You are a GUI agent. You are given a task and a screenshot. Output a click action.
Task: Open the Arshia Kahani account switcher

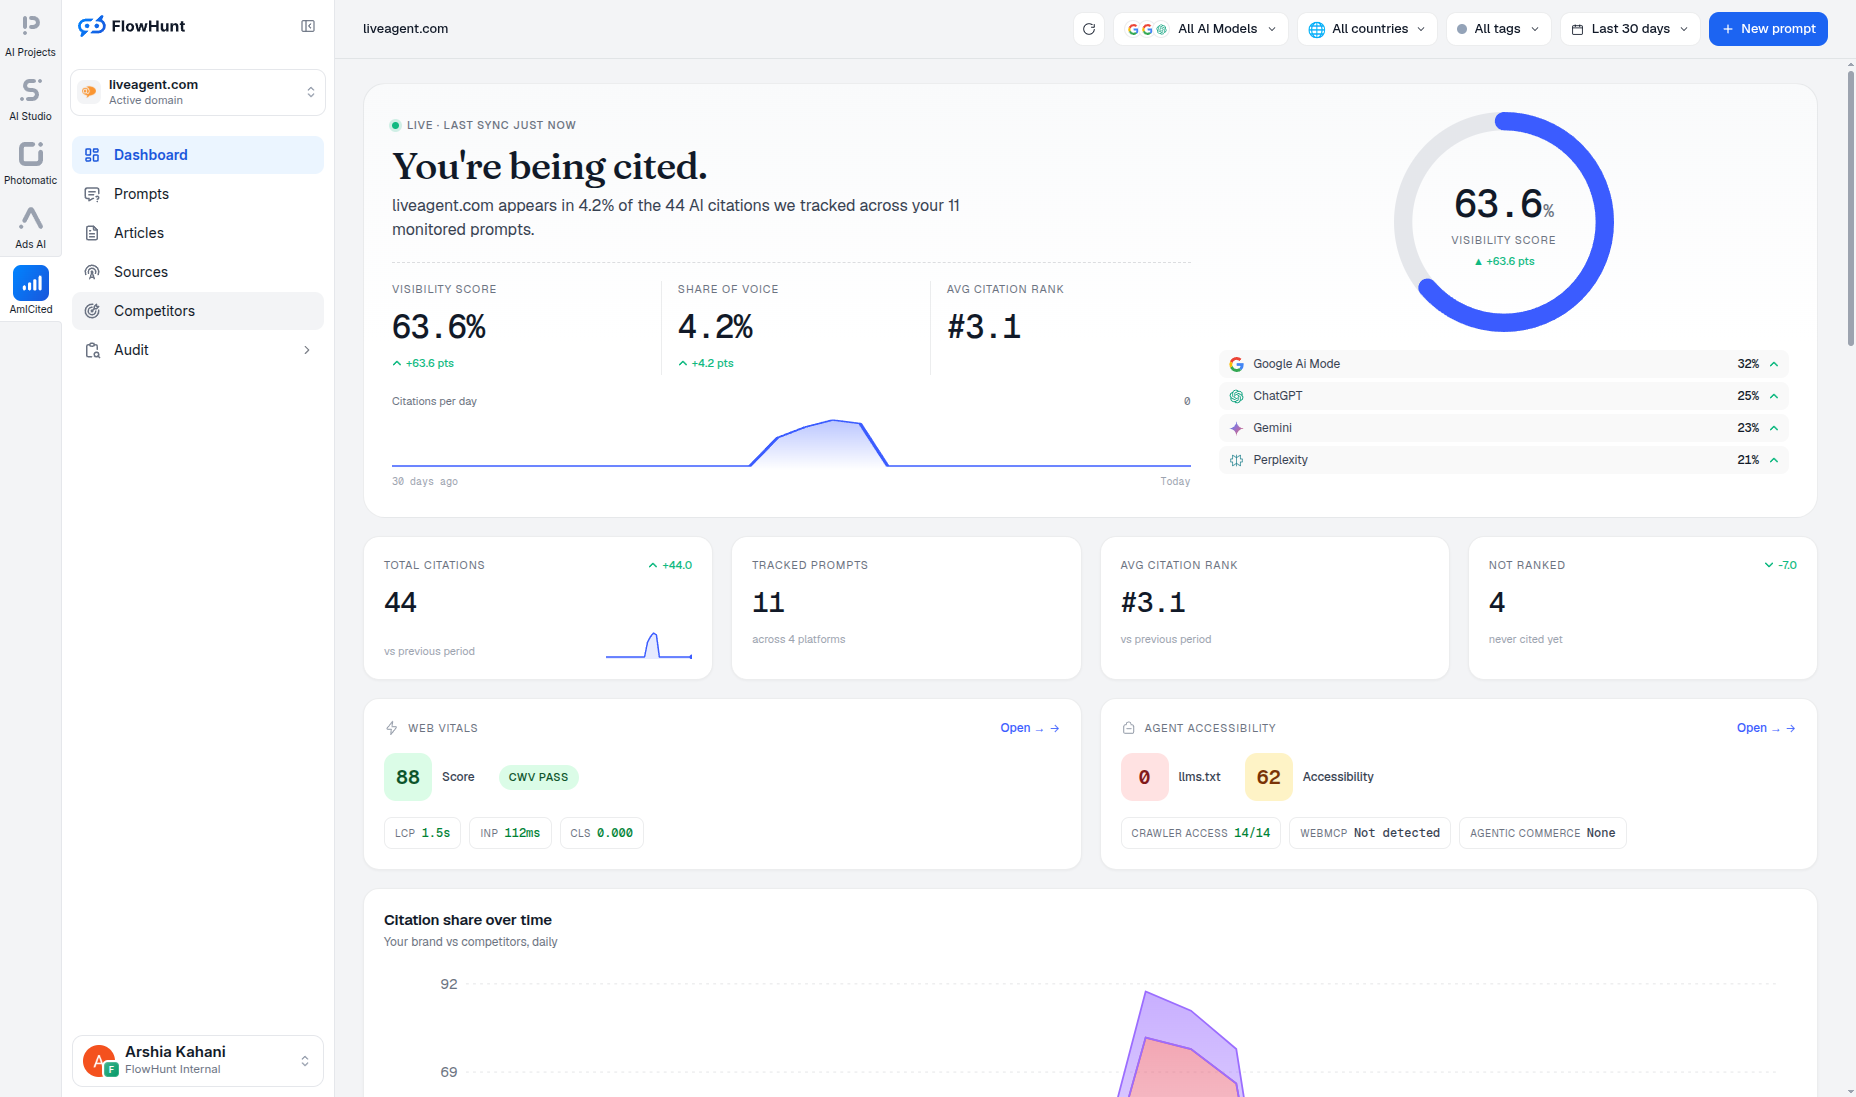coord(198,1061)
